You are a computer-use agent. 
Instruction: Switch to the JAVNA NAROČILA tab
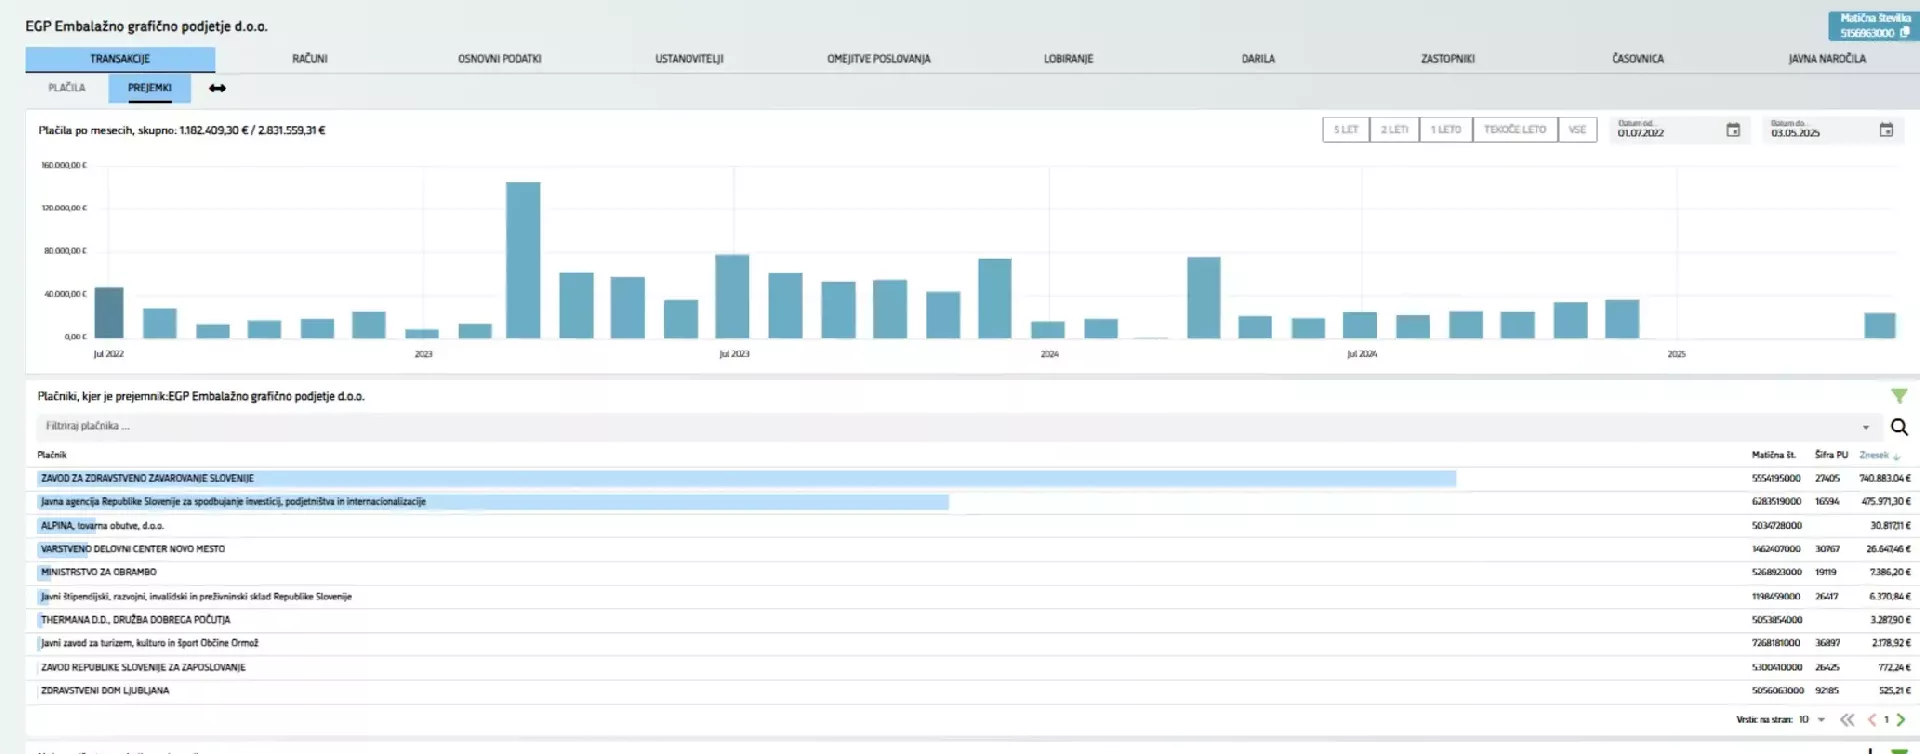click(1826, 59)
